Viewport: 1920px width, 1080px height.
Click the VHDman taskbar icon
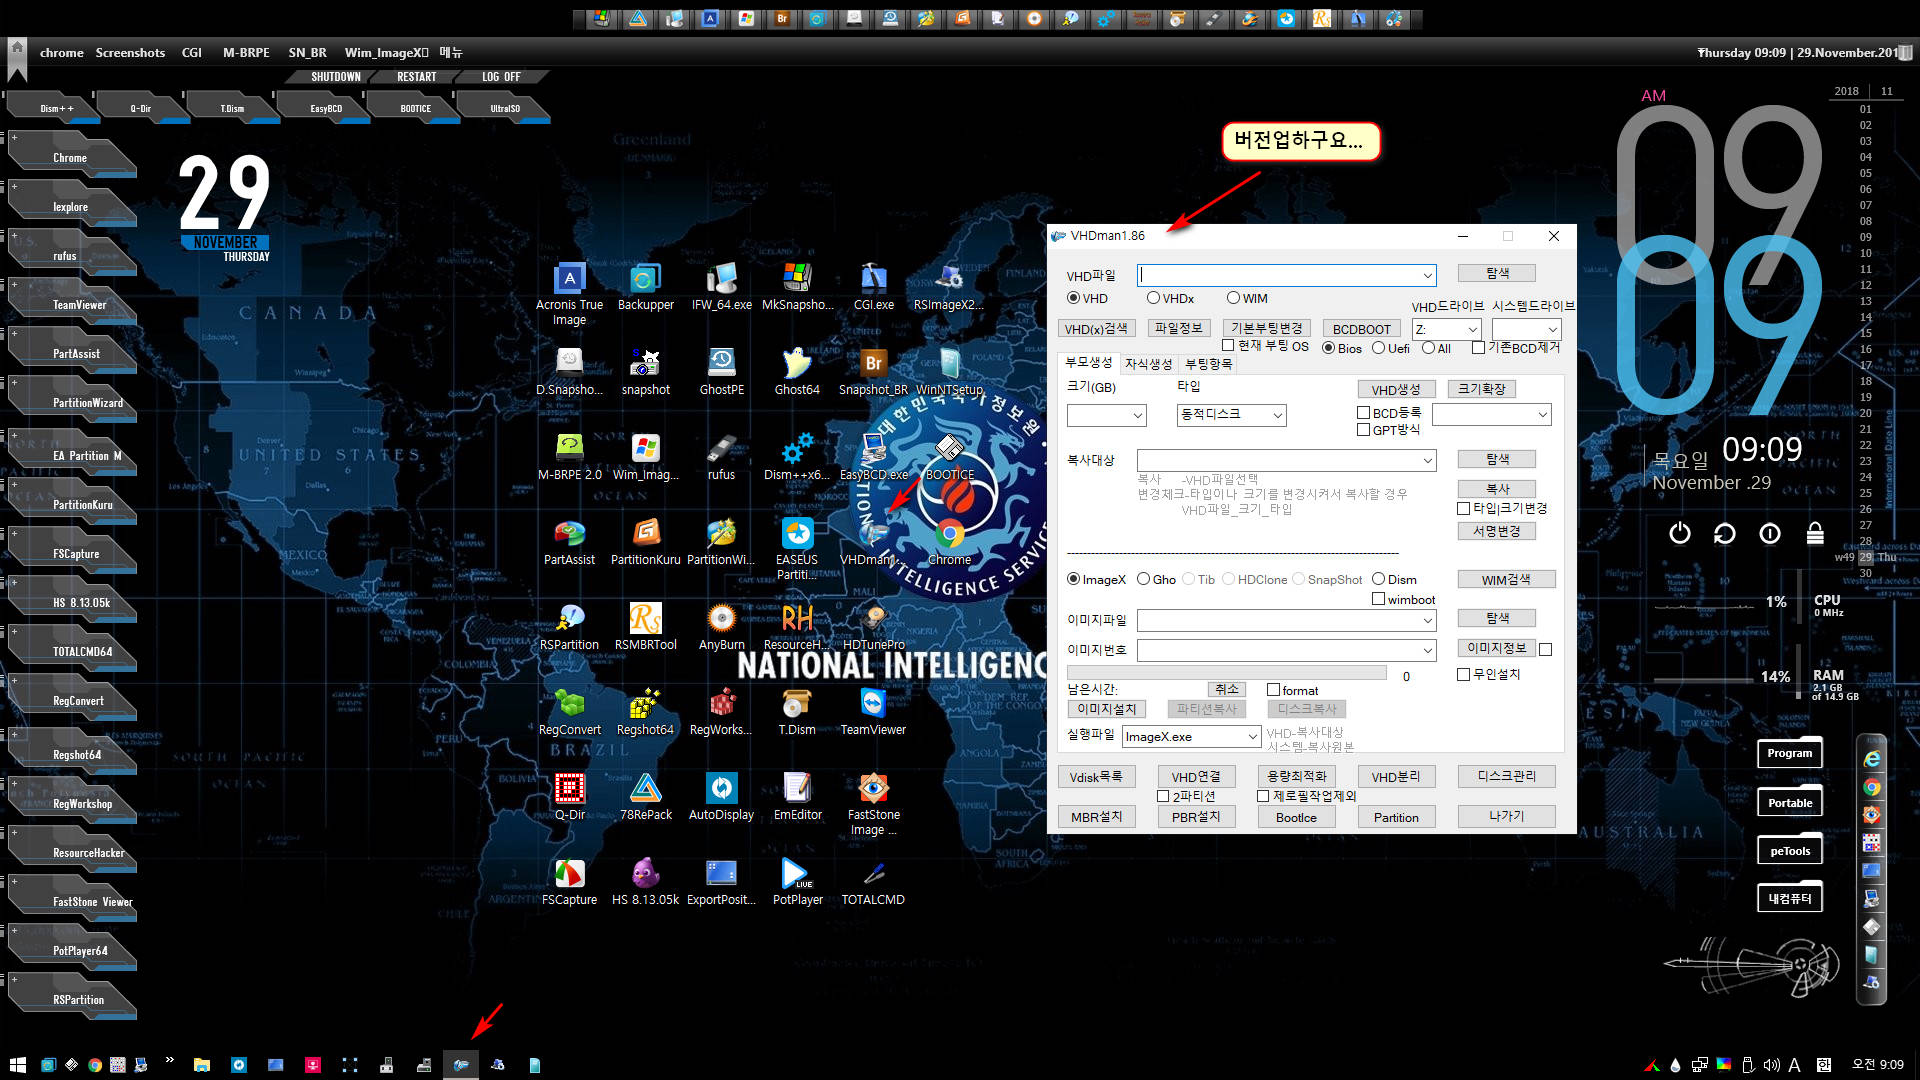pyautogui.click(x=461, y=1065)
